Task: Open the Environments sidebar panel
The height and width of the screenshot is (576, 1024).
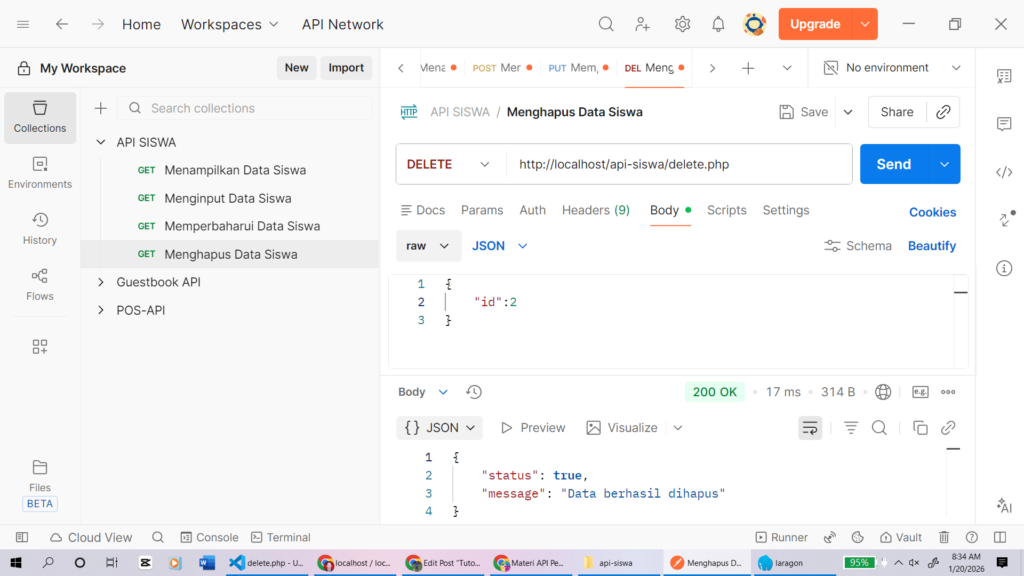Action: 40,172
